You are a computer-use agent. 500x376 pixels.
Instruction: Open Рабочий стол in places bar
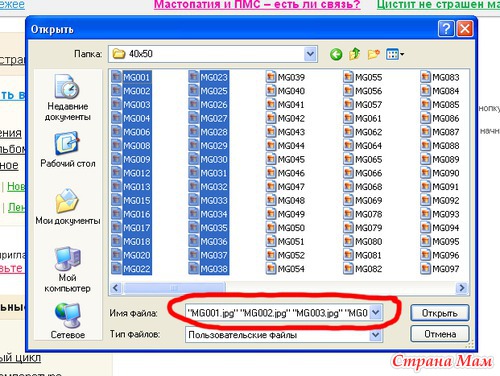pos(68,149)
